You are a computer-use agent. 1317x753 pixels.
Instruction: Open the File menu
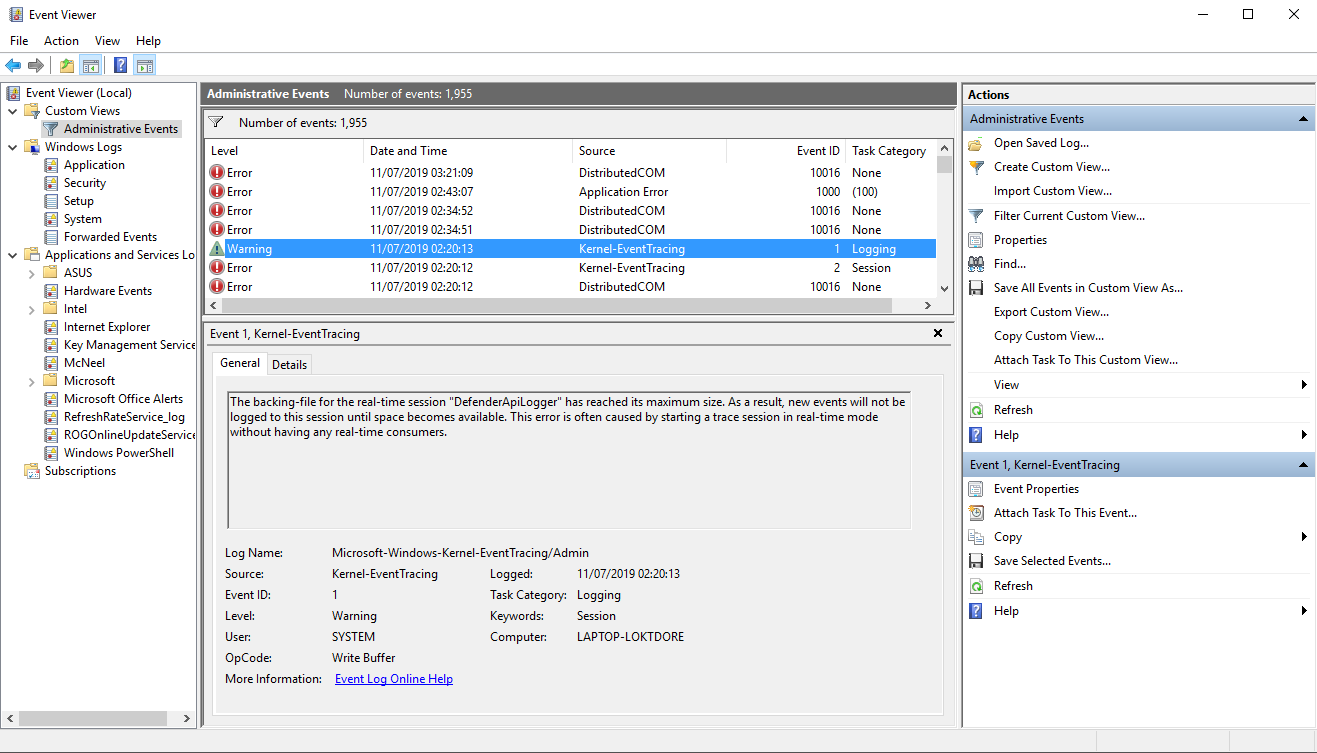click(19, 41)
